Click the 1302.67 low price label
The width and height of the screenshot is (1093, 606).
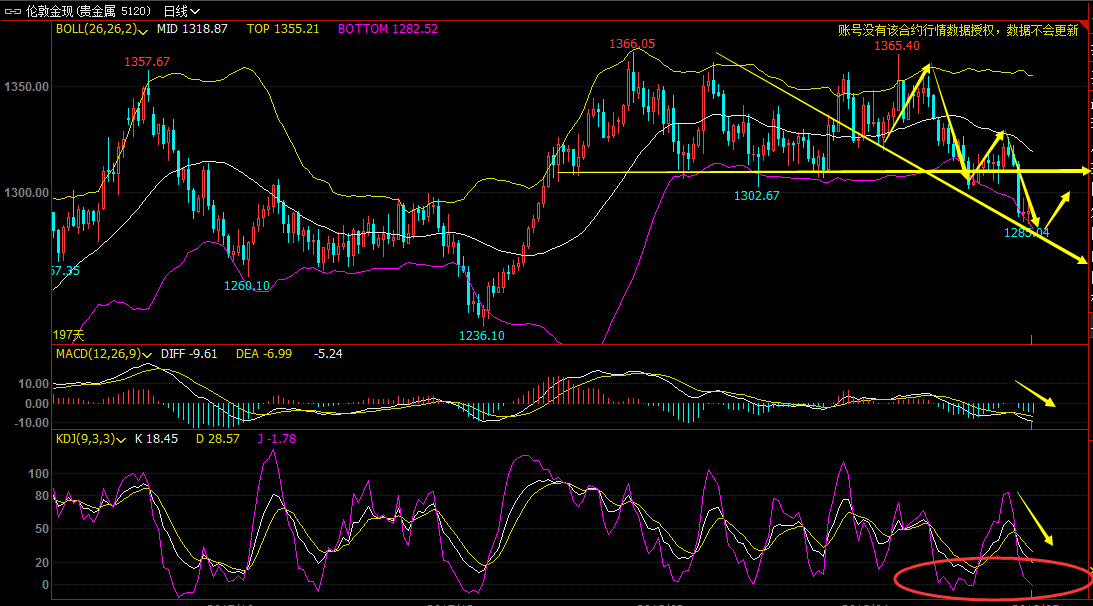[x=756, y=196]
